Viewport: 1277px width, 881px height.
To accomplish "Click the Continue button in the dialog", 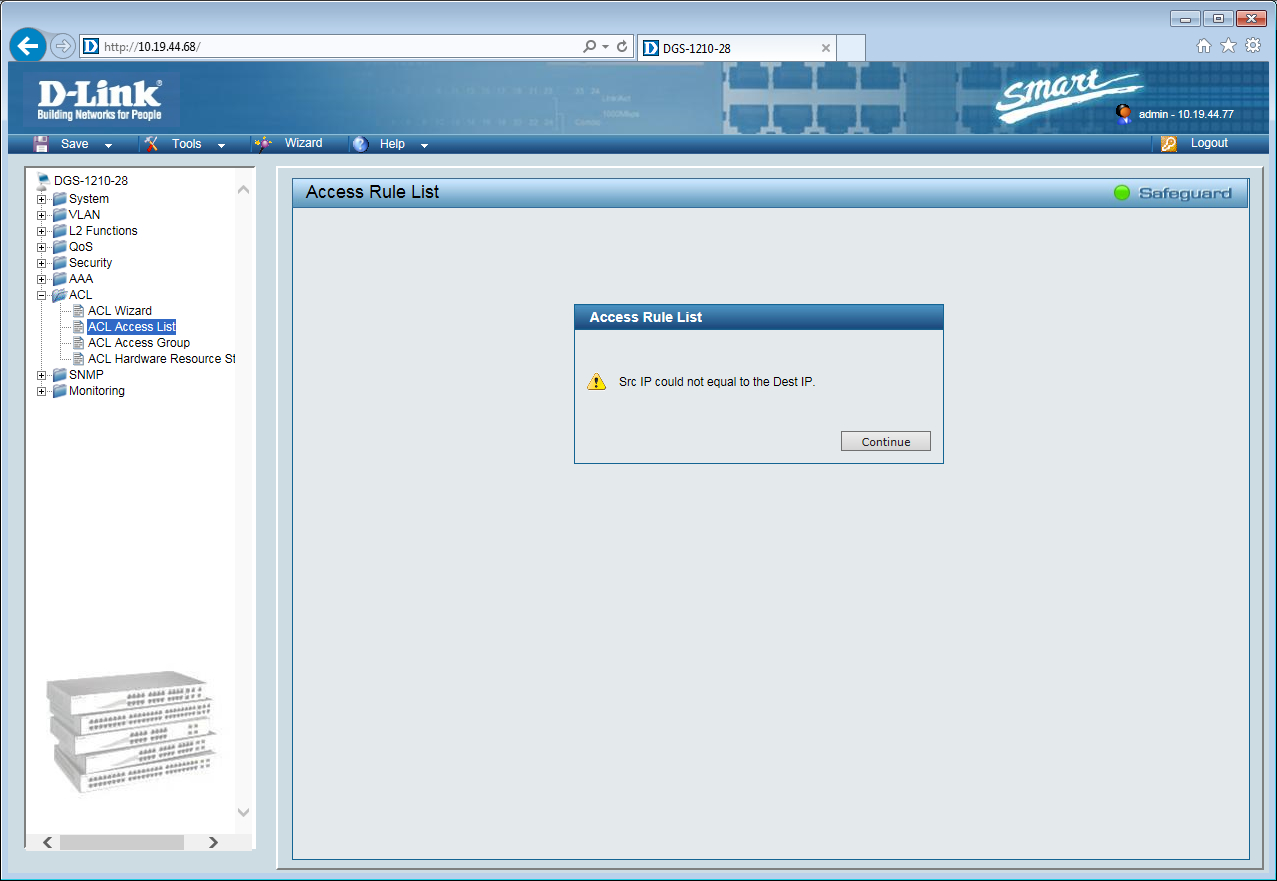I will click(x=886, y=441).
